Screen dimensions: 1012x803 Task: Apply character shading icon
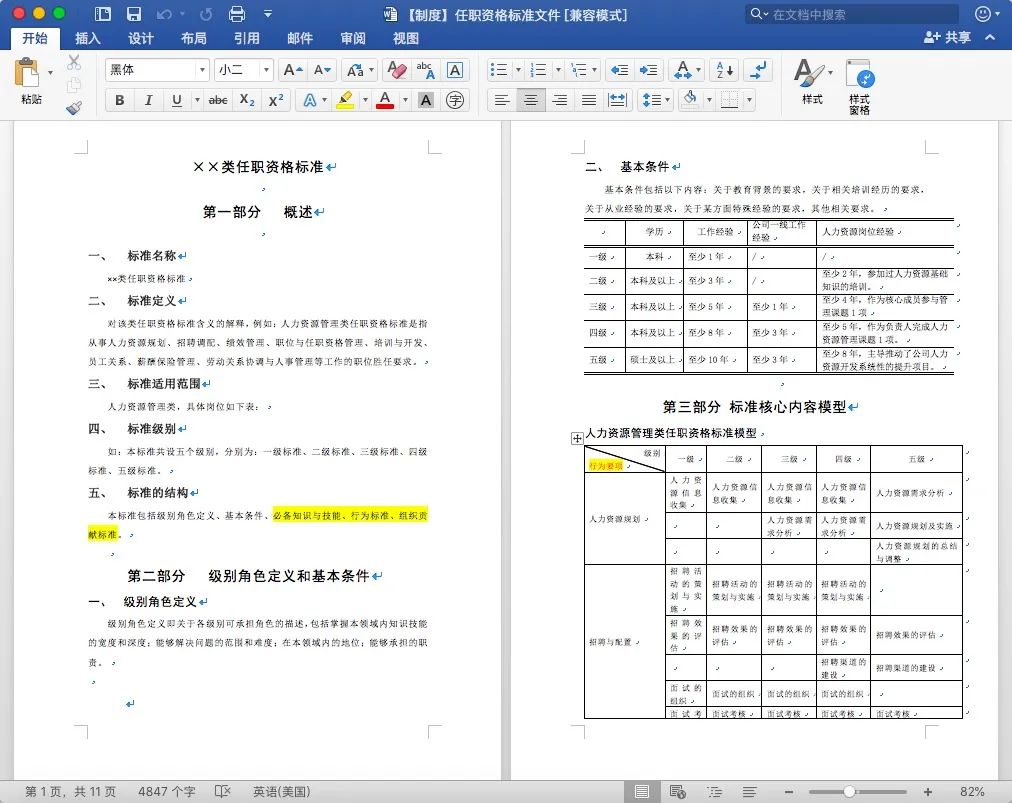pyautogui.click(x=426, y=100)
